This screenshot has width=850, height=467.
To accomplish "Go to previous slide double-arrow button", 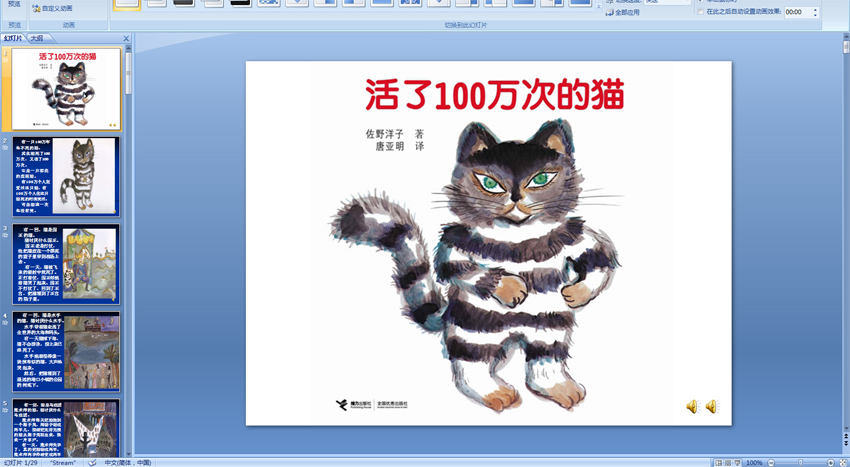I will tap(846, 437).
